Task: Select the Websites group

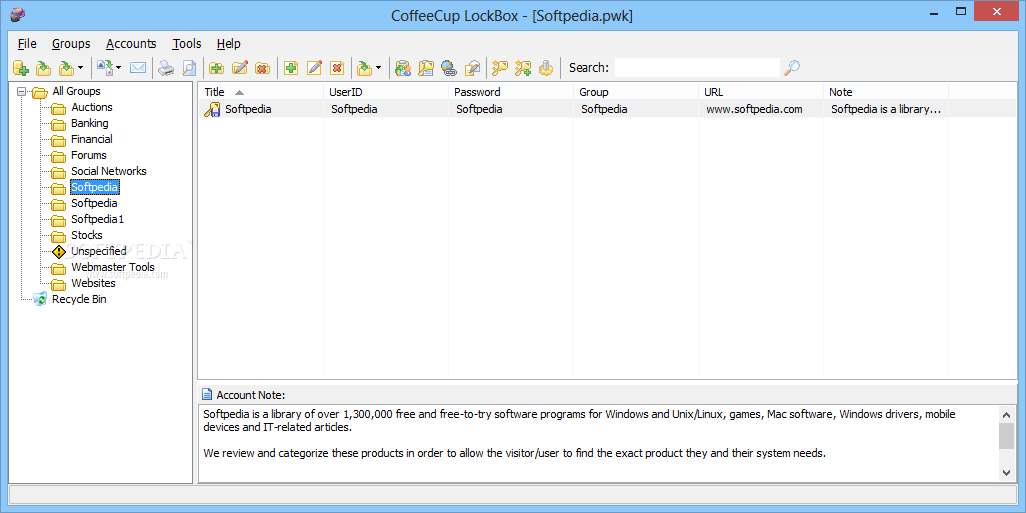Action: click(93, 283)
